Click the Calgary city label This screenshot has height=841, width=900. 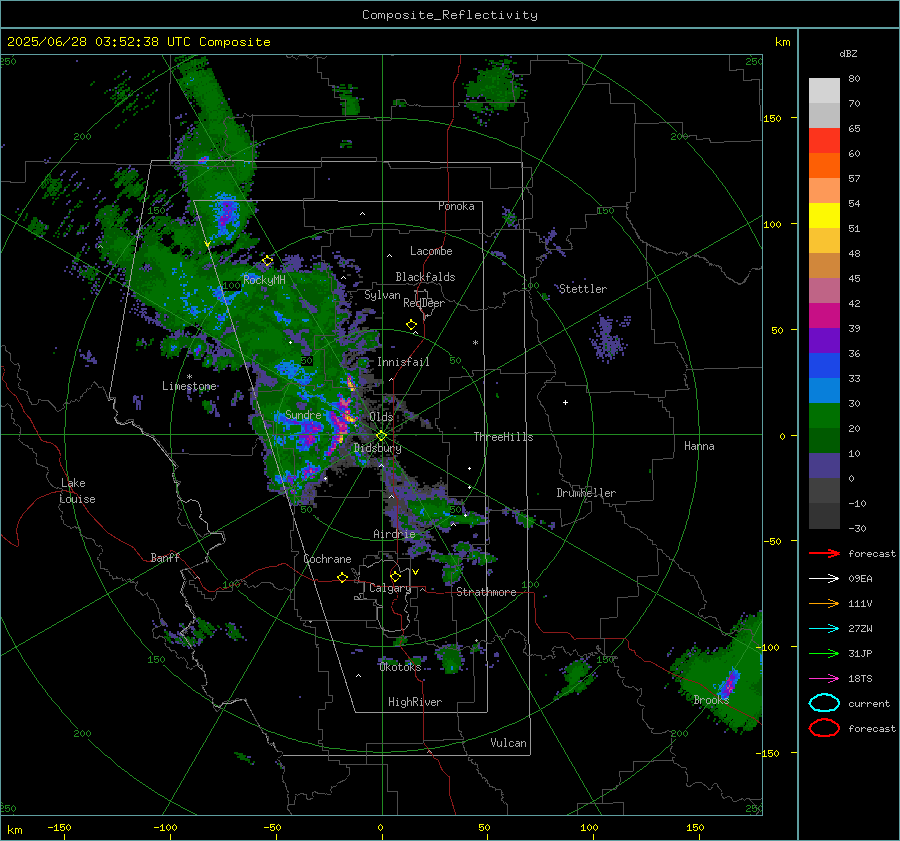point(390,588)
